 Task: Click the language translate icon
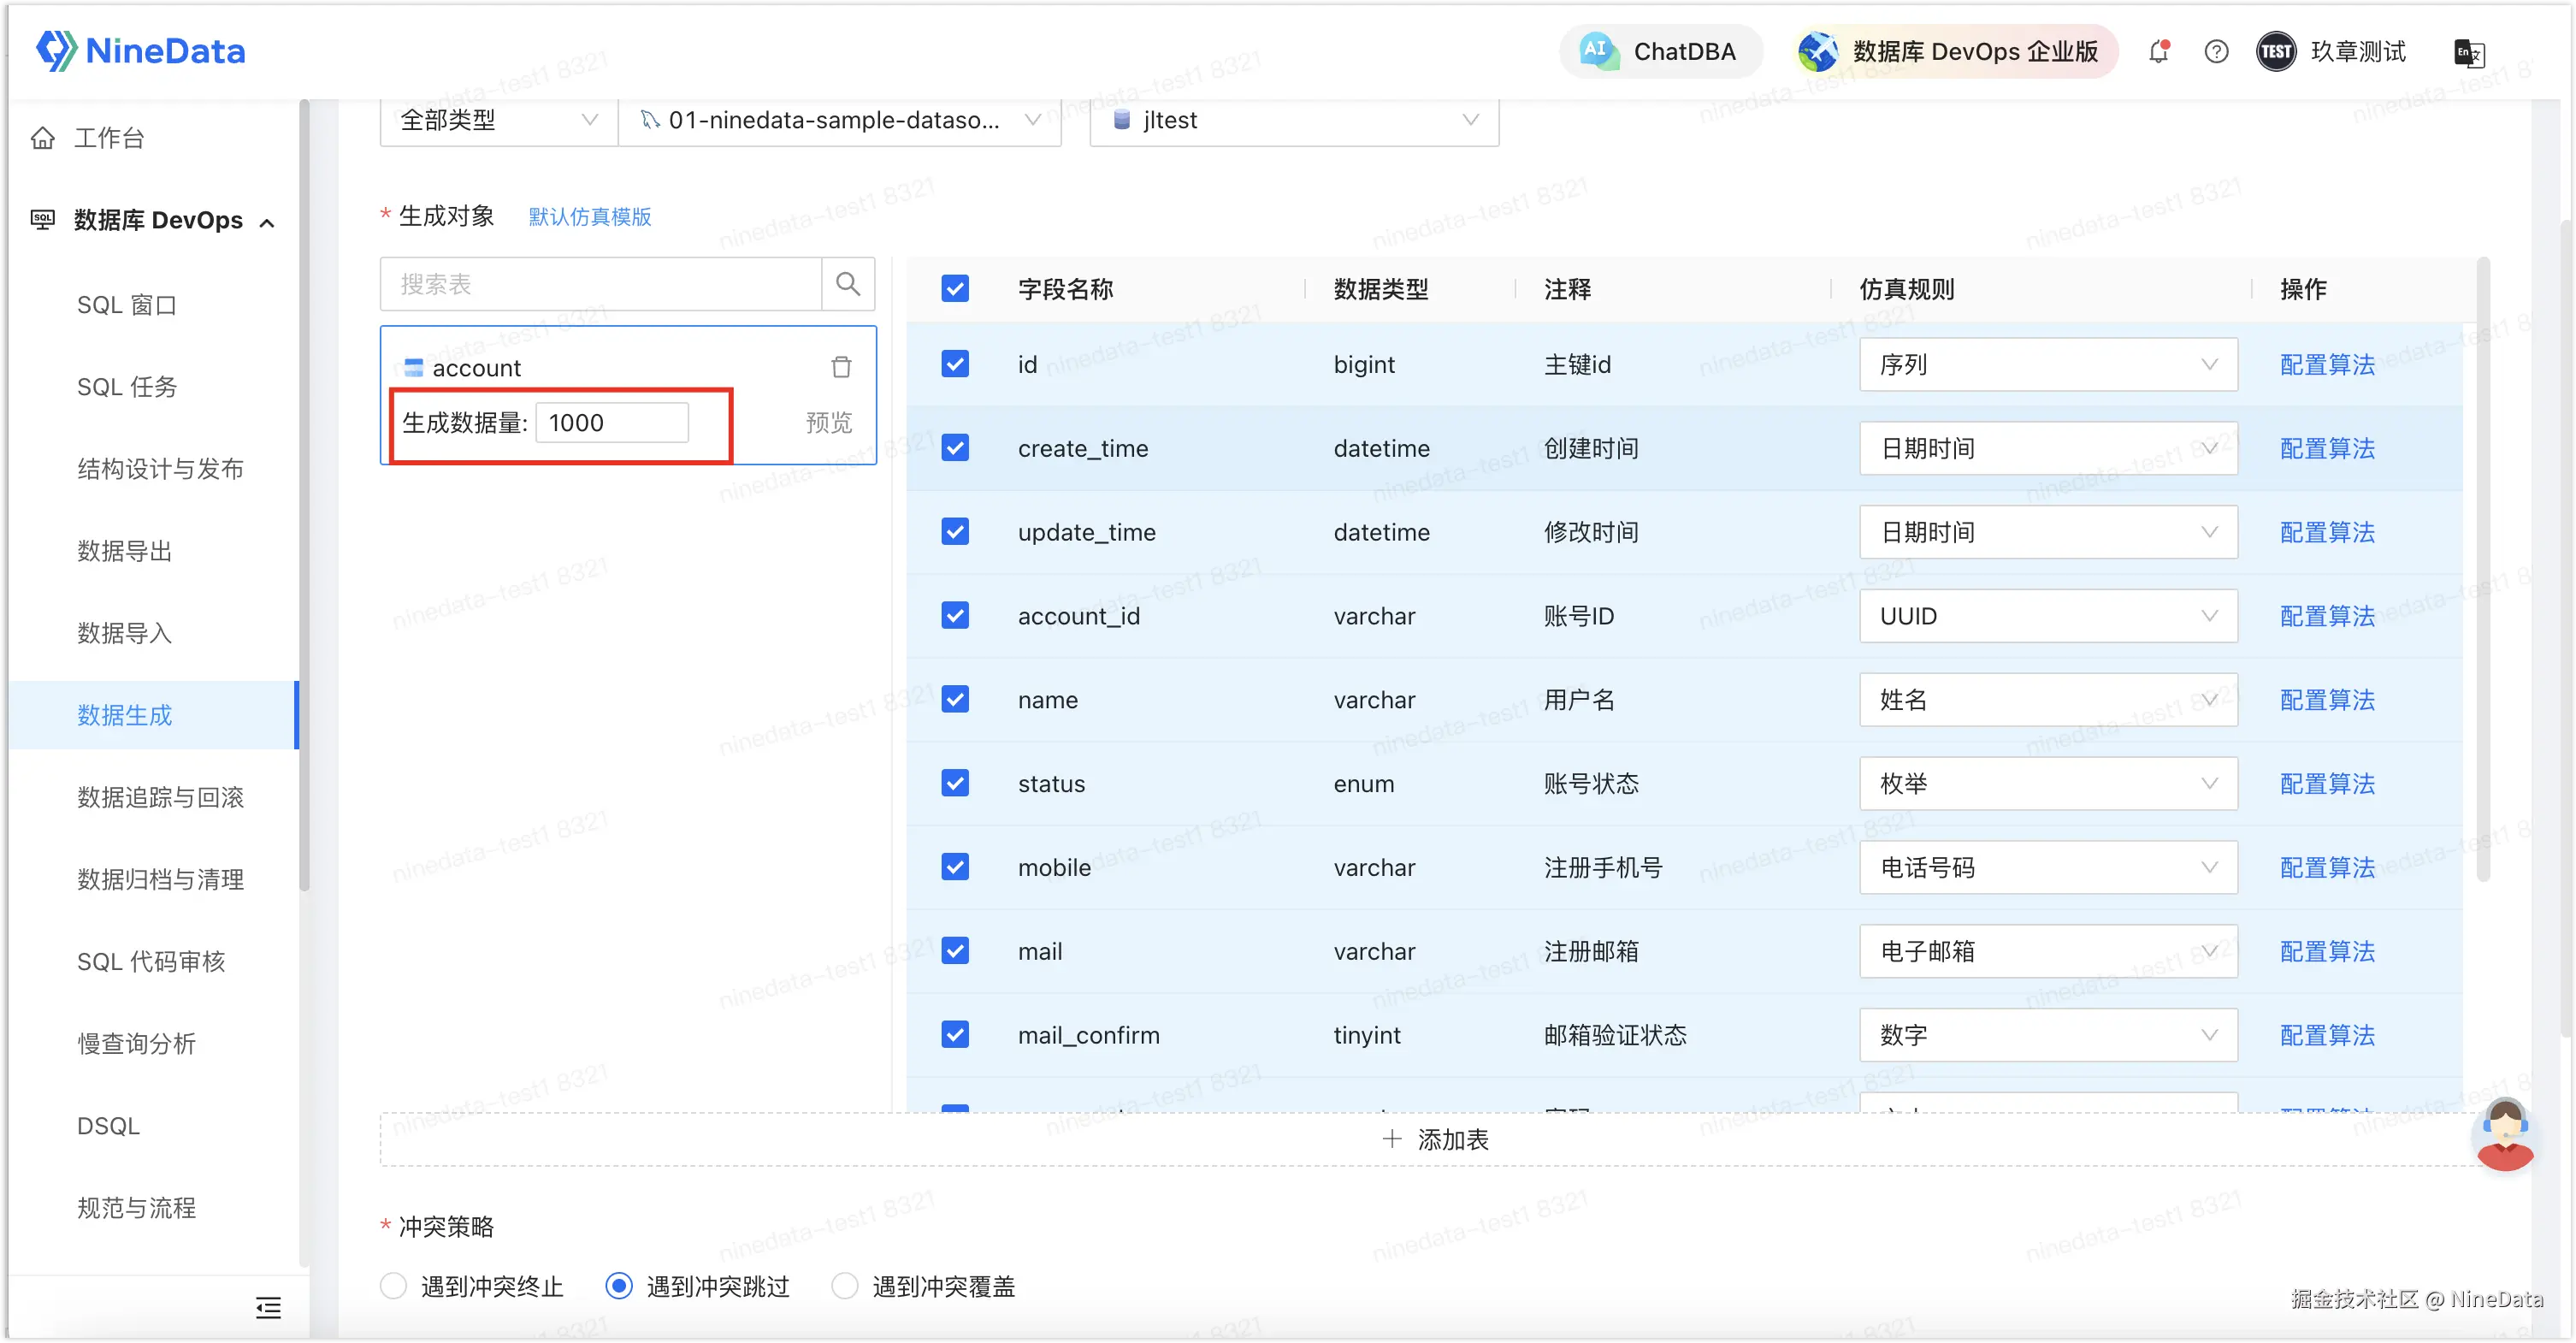click(2468, 53)
